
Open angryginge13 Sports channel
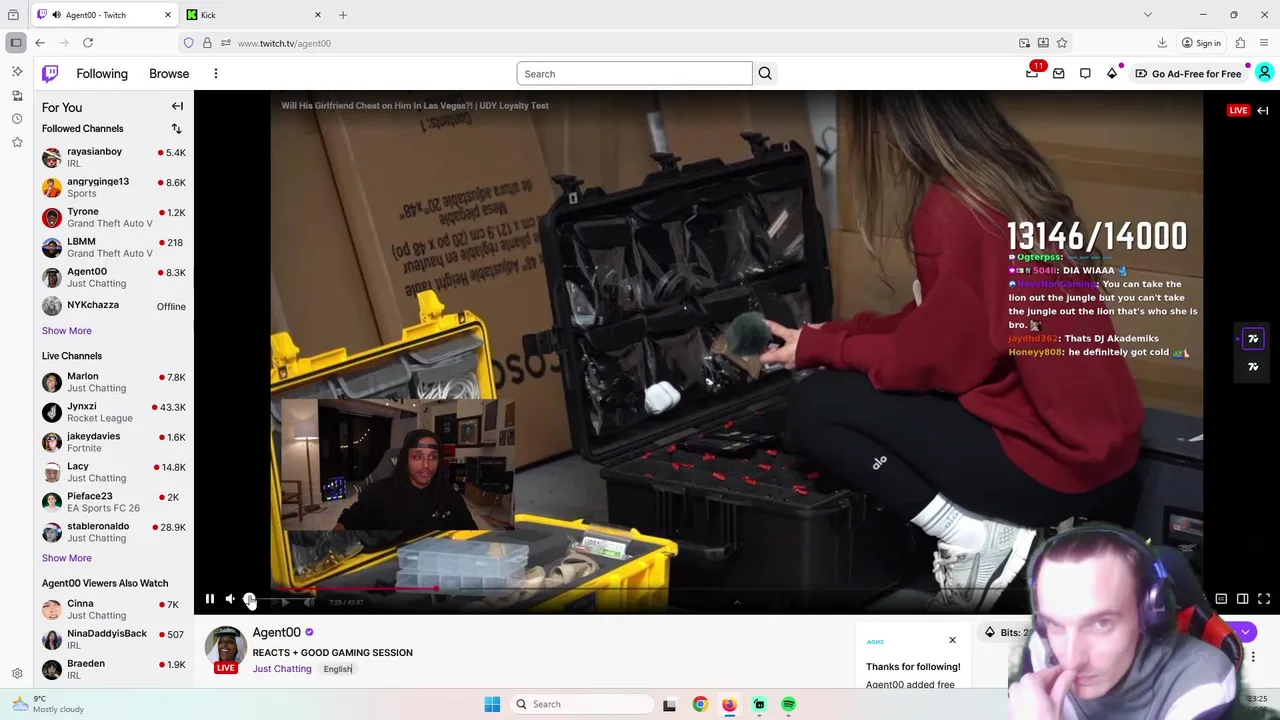(x=114, y=187)
